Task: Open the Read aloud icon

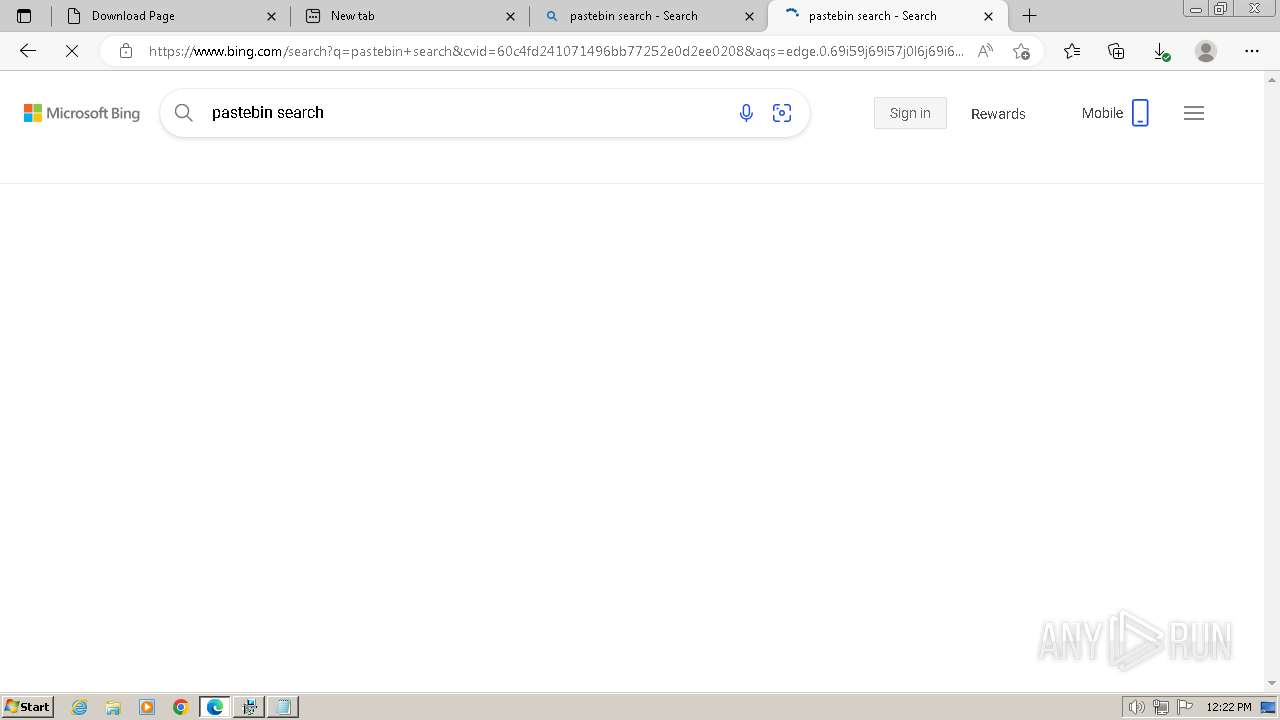Action: click(985, 51)
